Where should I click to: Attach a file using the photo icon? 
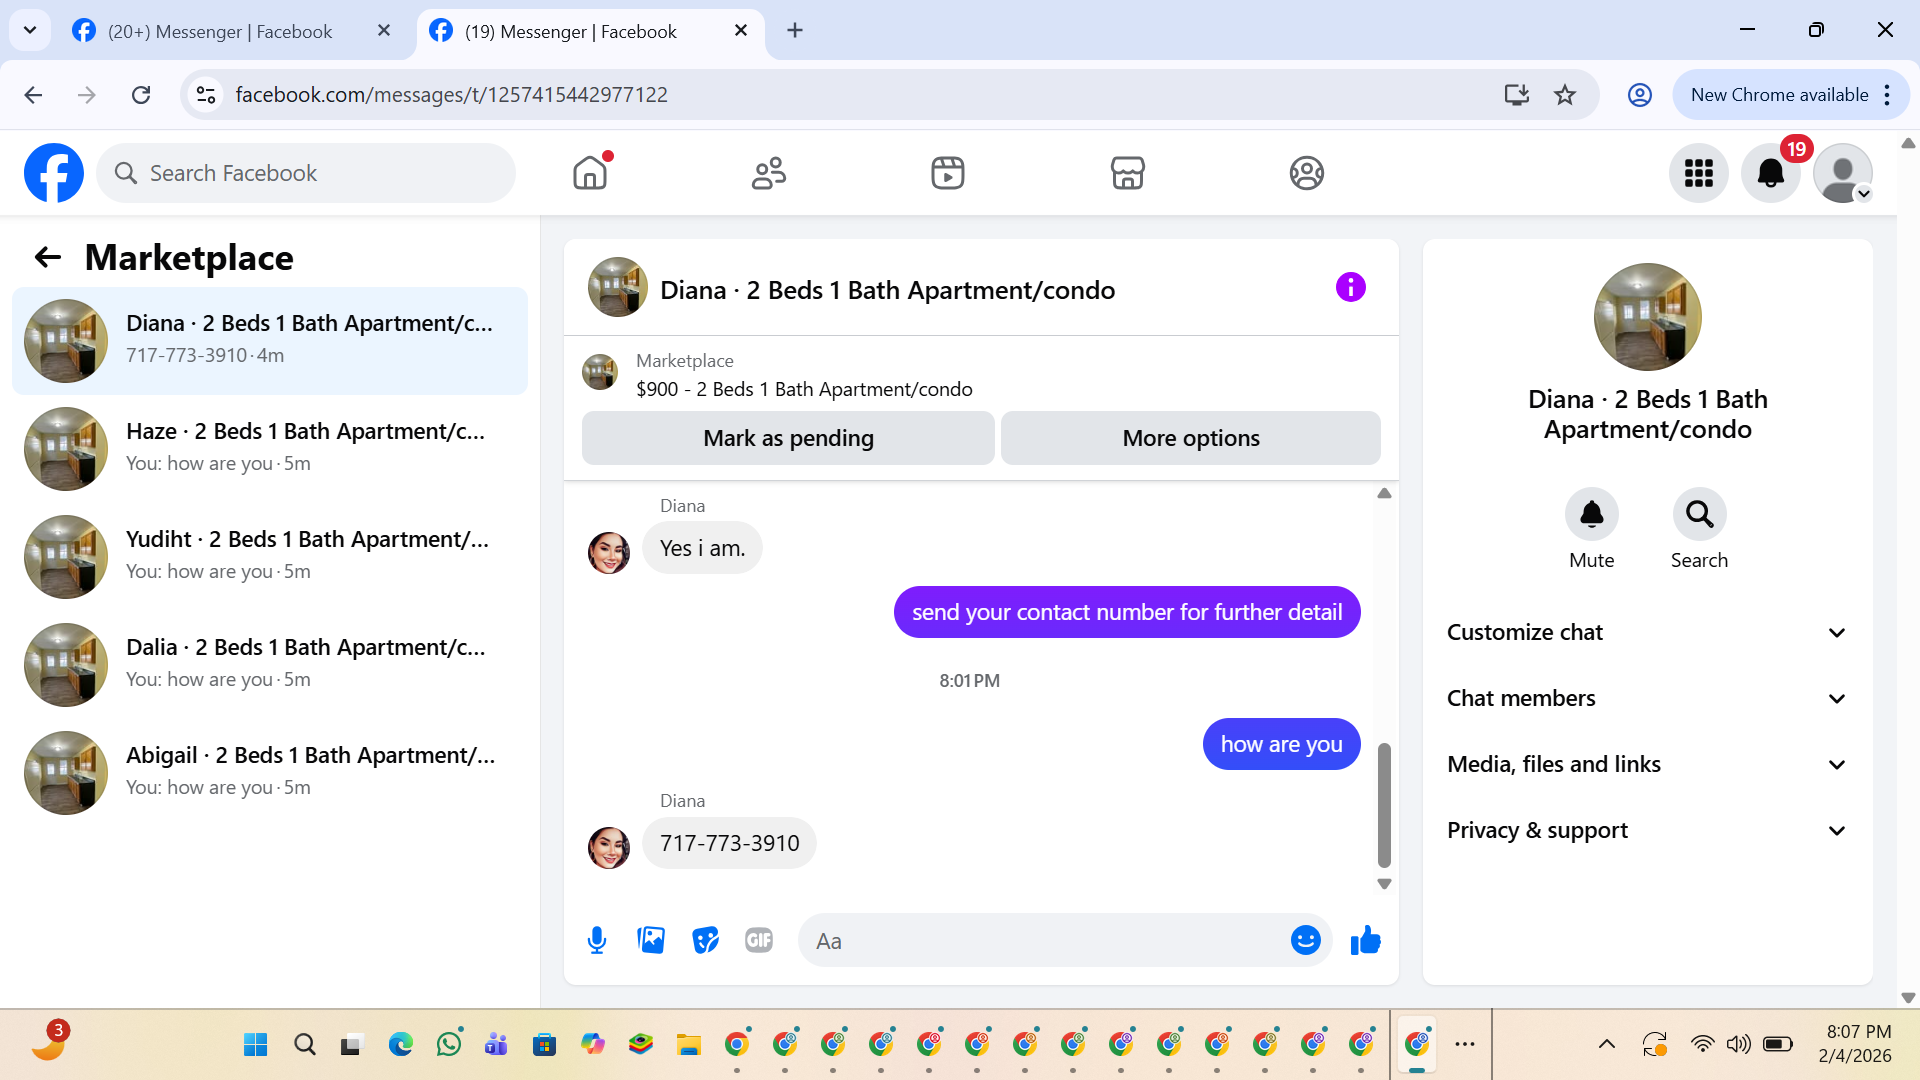pyautogui.click(x=651, y=940)
